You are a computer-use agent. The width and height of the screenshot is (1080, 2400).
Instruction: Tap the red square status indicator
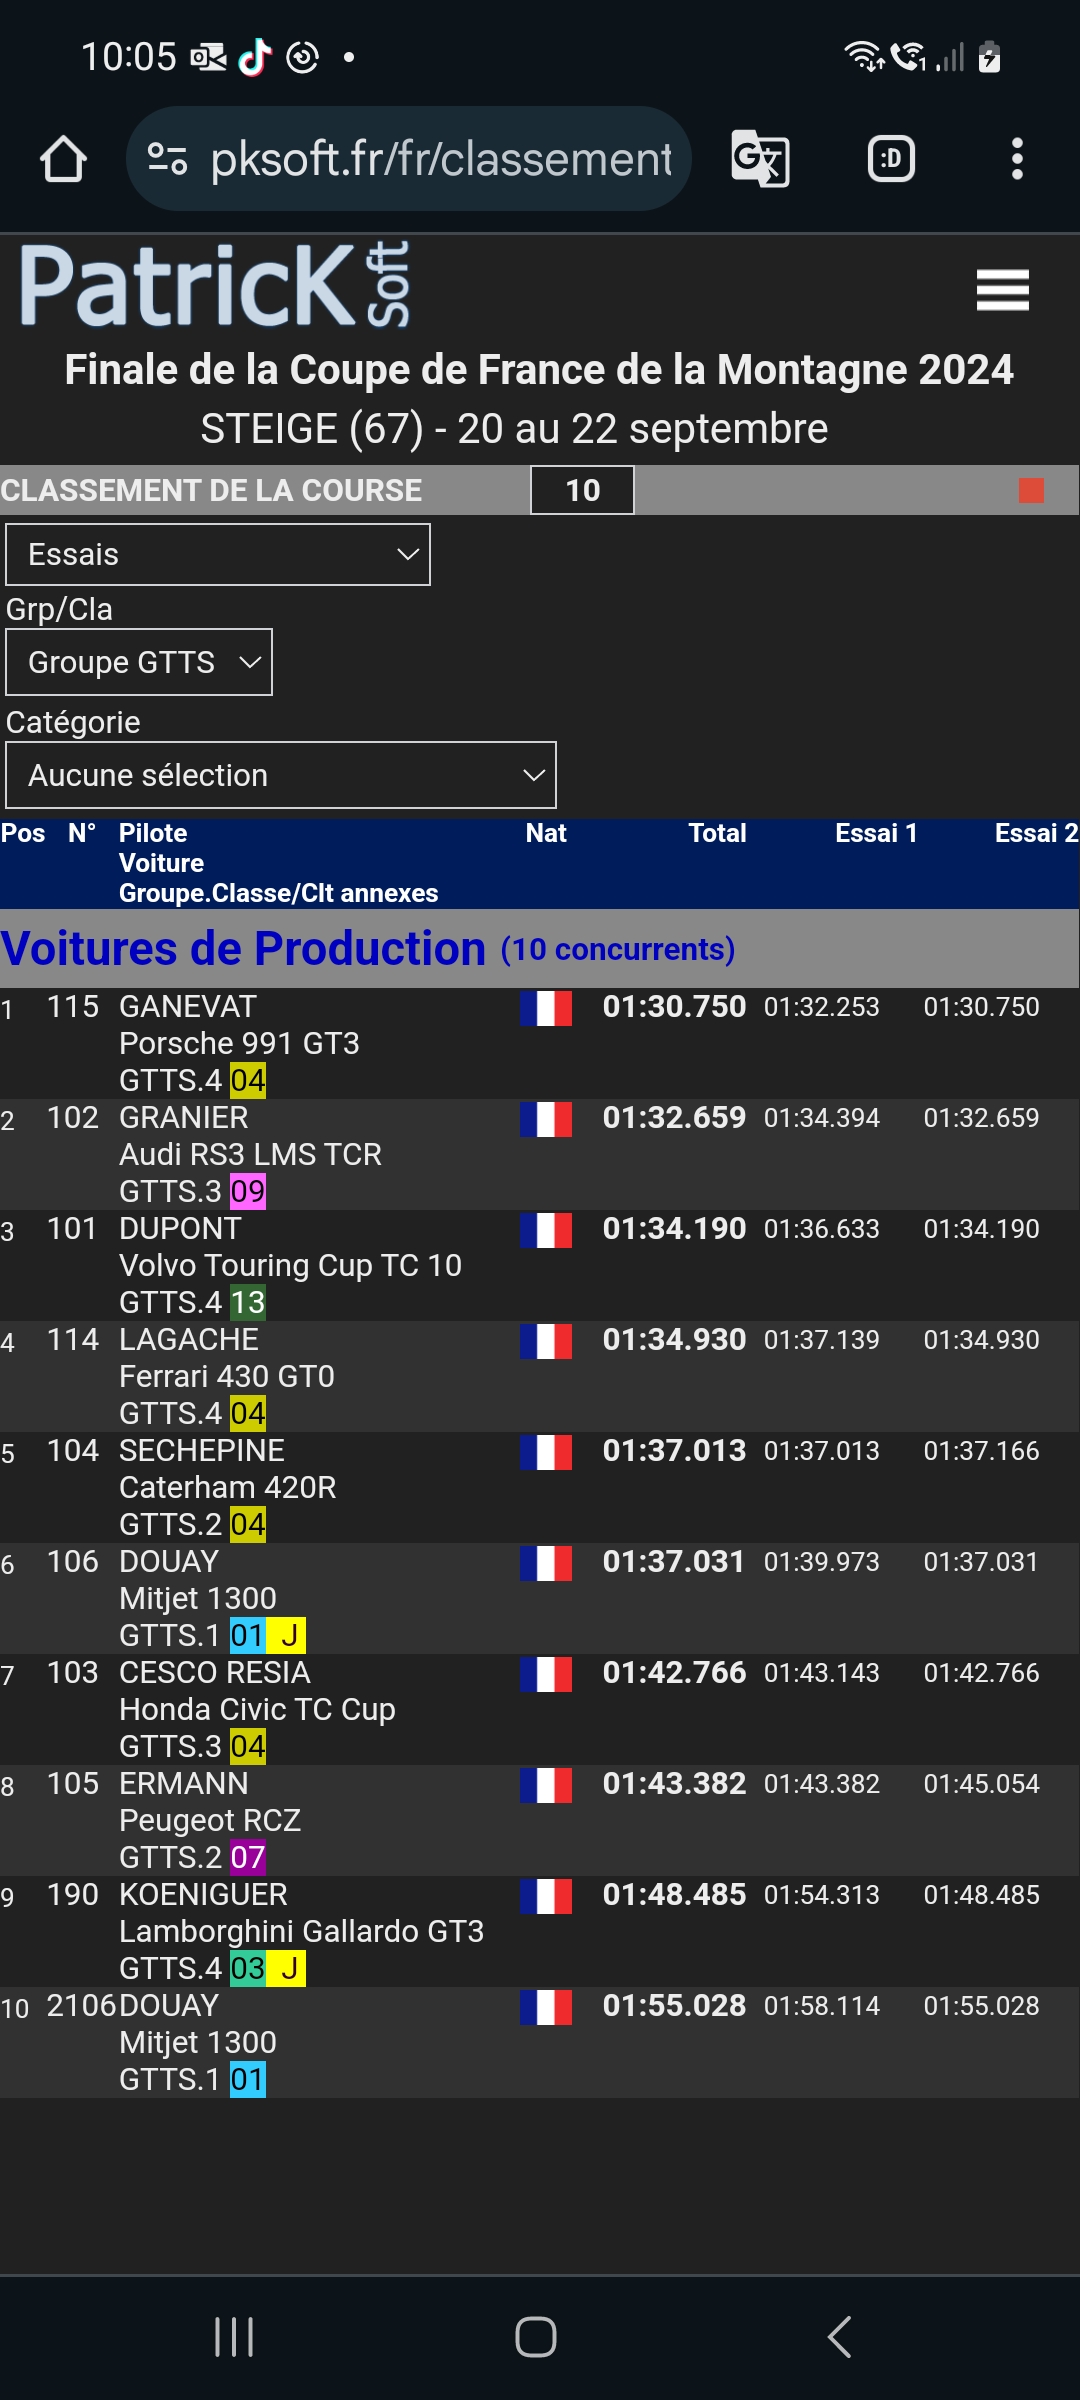click(x=1031, y=490)
